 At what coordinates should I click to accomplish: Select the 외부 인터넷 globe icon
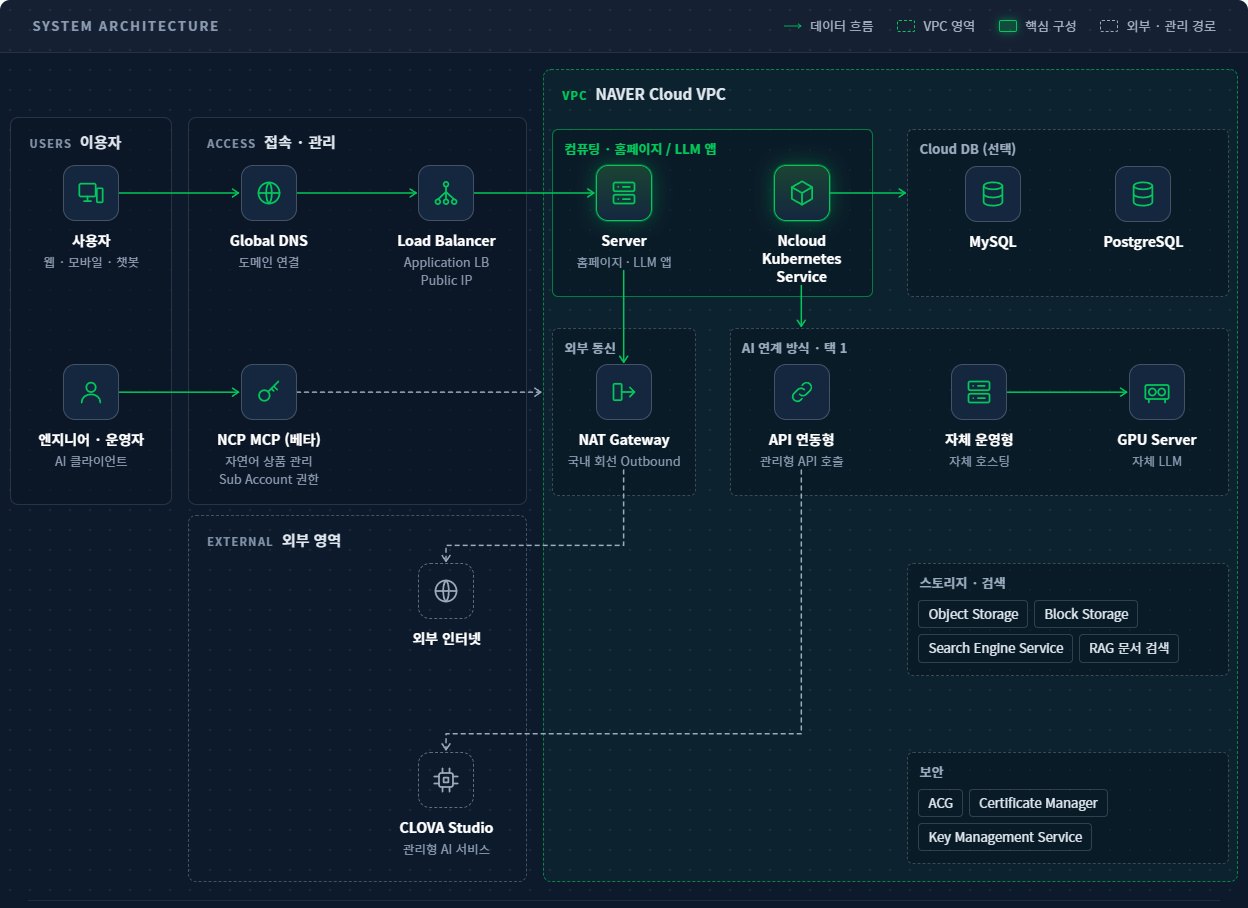[x=446, y=591]
